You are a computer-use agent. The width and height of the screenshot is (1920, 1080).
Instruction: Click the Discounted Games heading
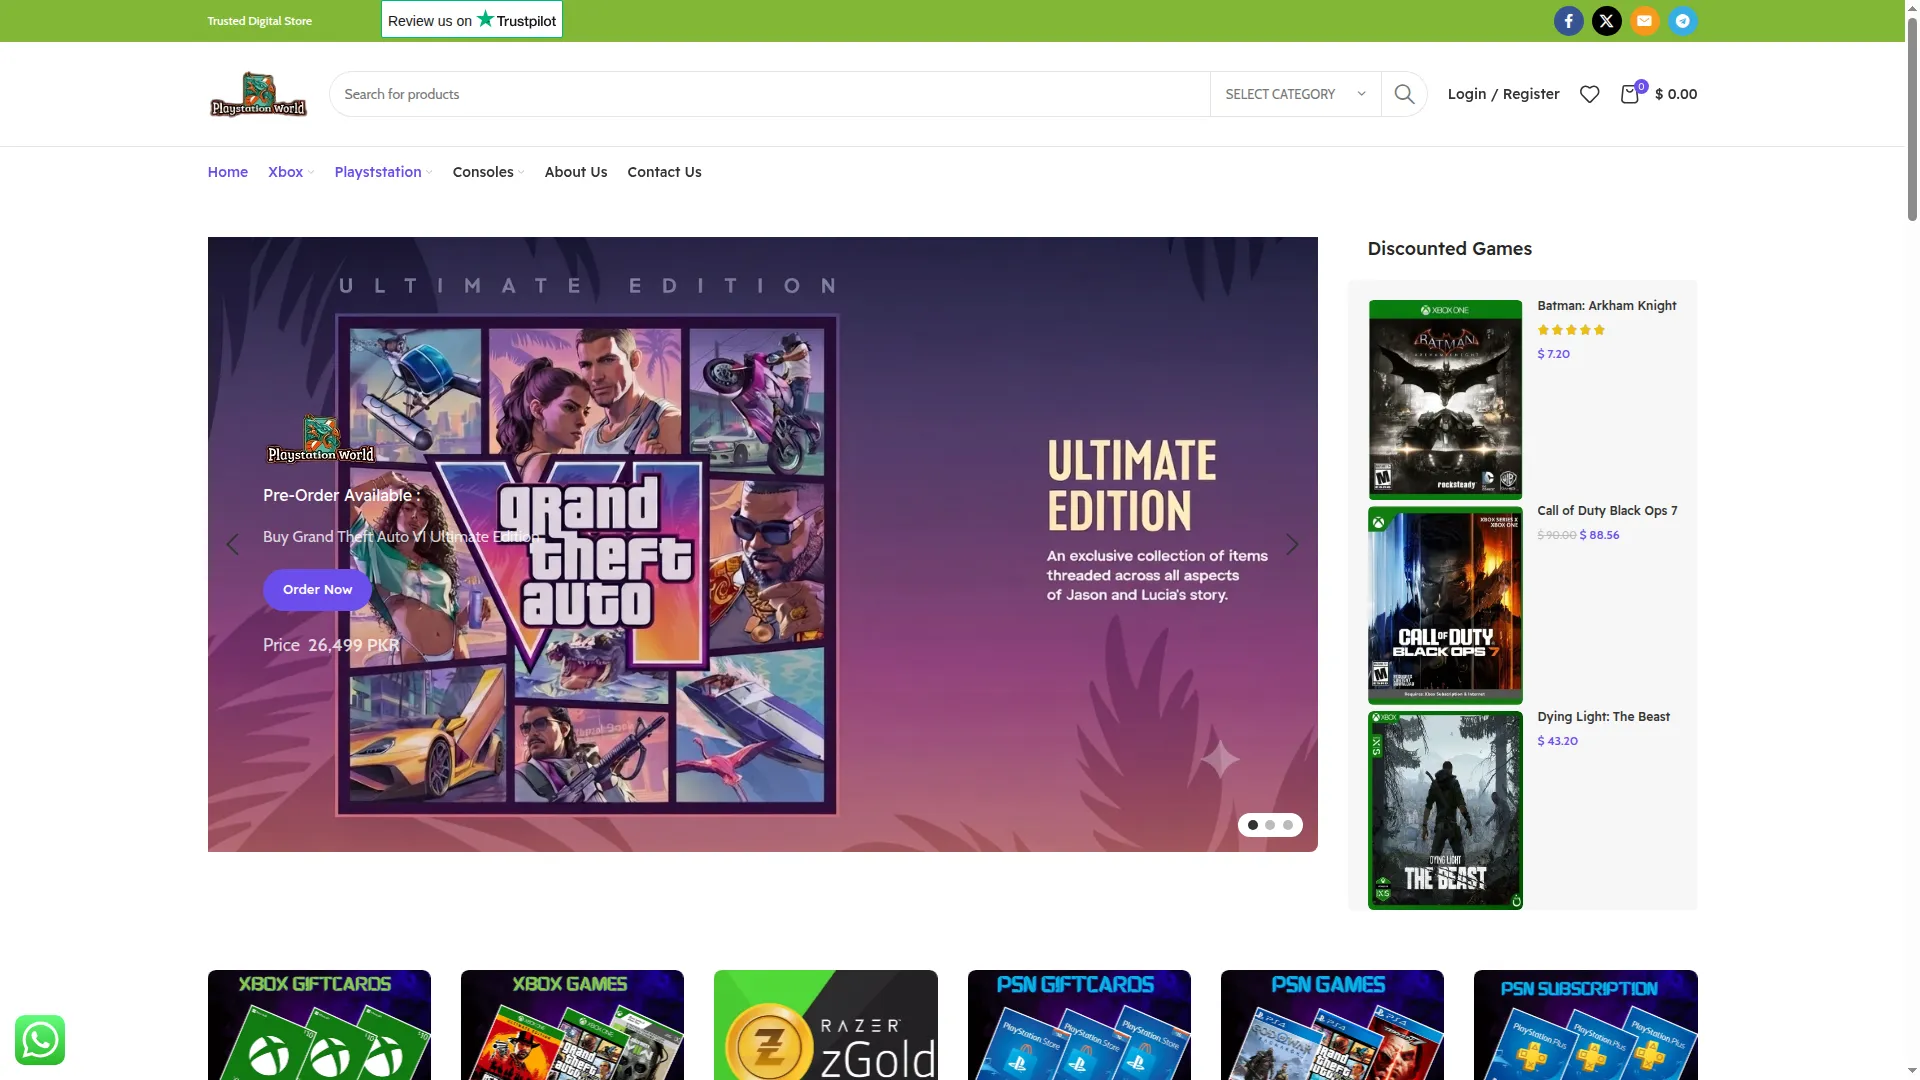point(1449,249)
